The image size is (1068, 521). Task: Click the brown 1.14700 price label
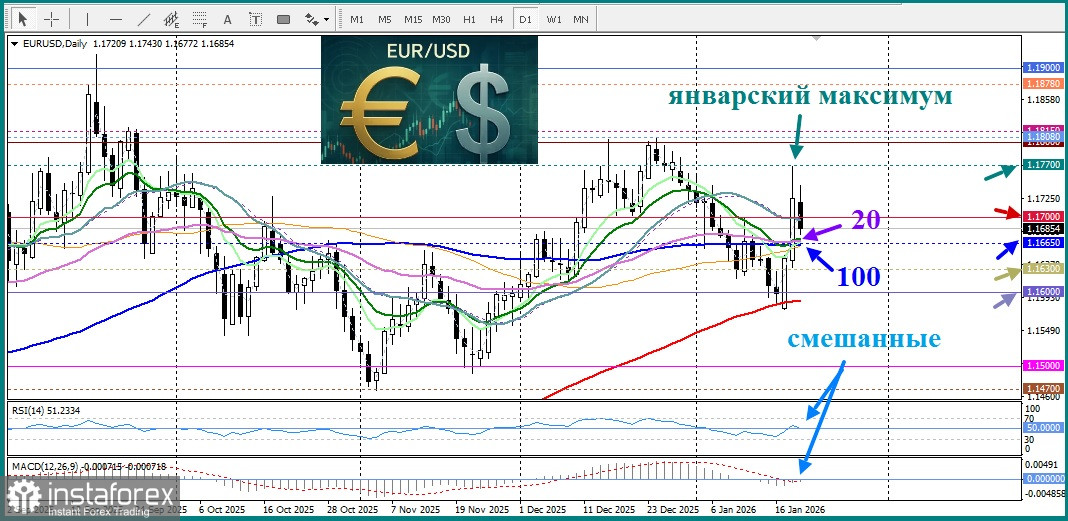point(1043,388)
